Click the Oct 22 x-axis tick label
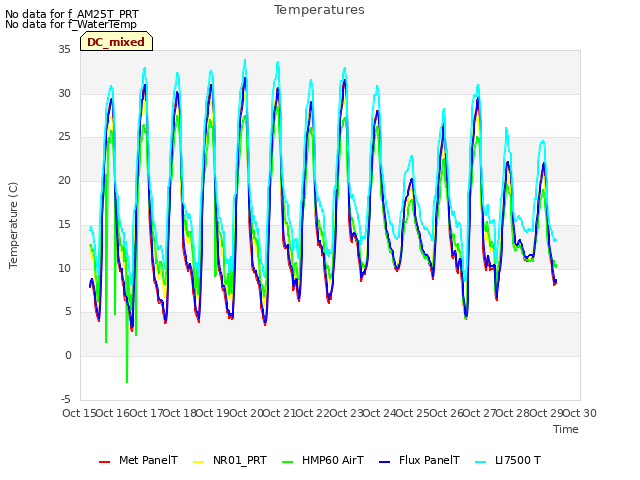Viewport: 640px width, 480px height. pyautogui.click(x=313, y=413)
